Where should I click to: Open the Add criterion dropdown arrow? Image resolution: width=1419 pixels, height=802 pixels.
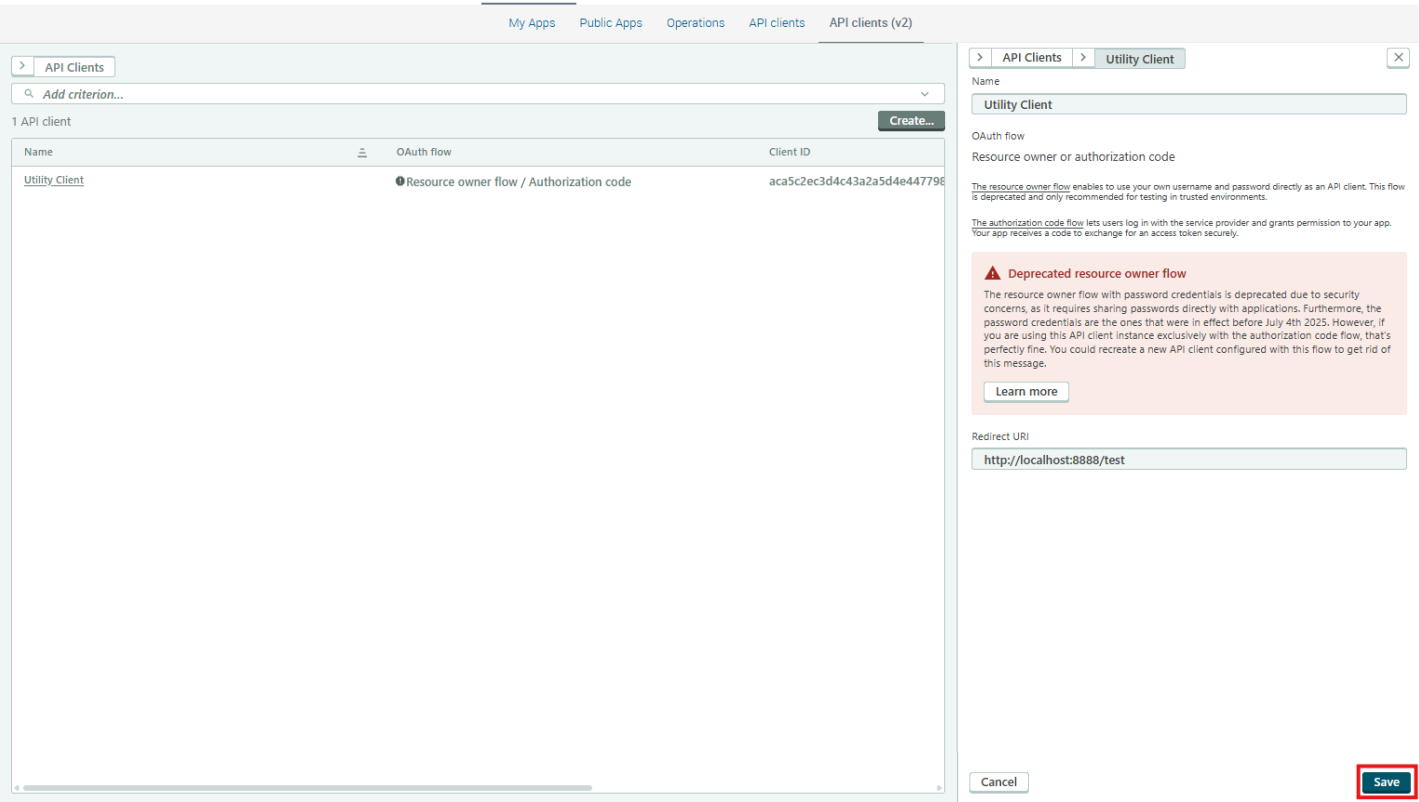(x=924, y=94)
